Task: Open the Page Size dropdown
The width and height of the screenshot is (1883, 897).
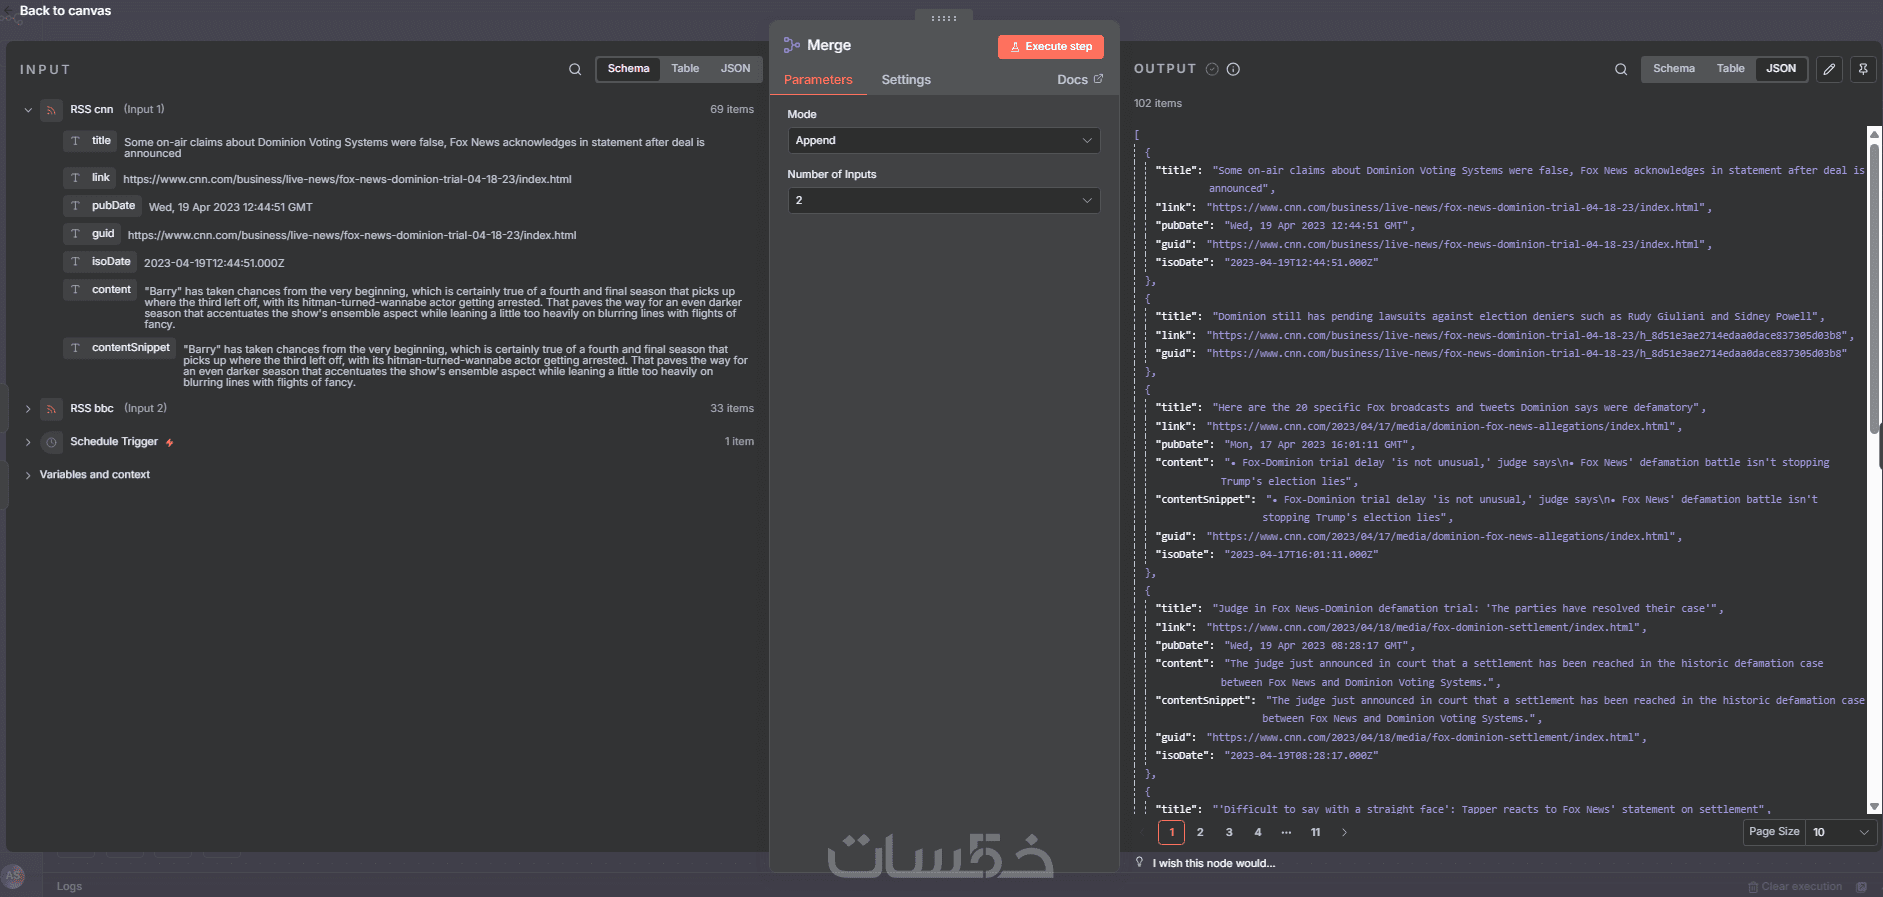Action: (1839, 832)
